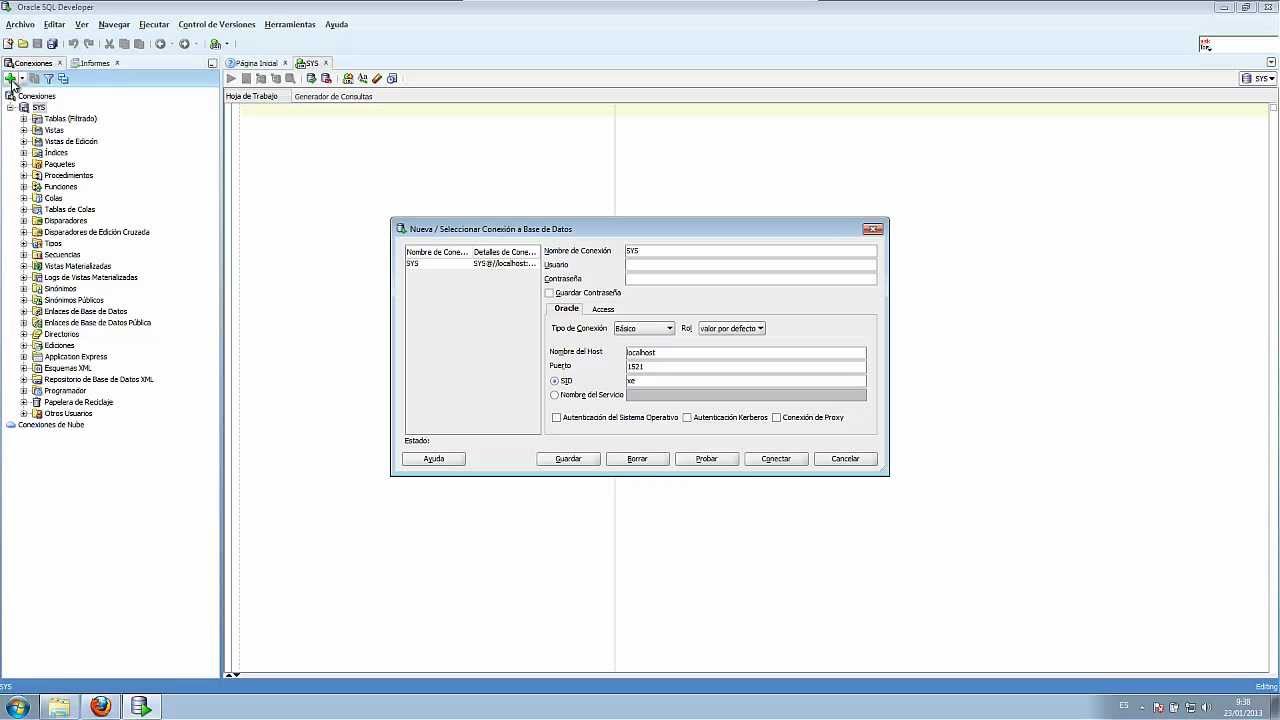Viewport: 1280px width, 720px height.
Task: Click the Forward navigation arrow icon
Action: (x=184, y=44)
